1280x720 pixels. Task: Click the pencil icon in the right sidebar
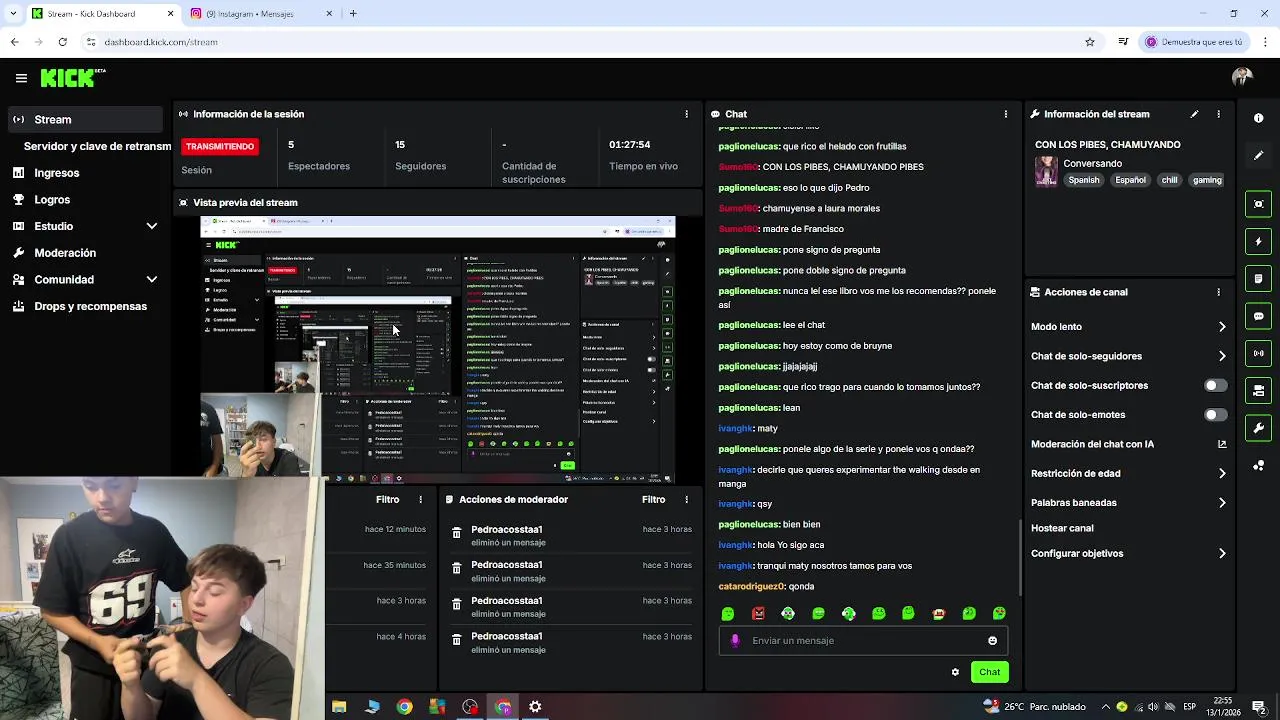tap(1258, 156)
